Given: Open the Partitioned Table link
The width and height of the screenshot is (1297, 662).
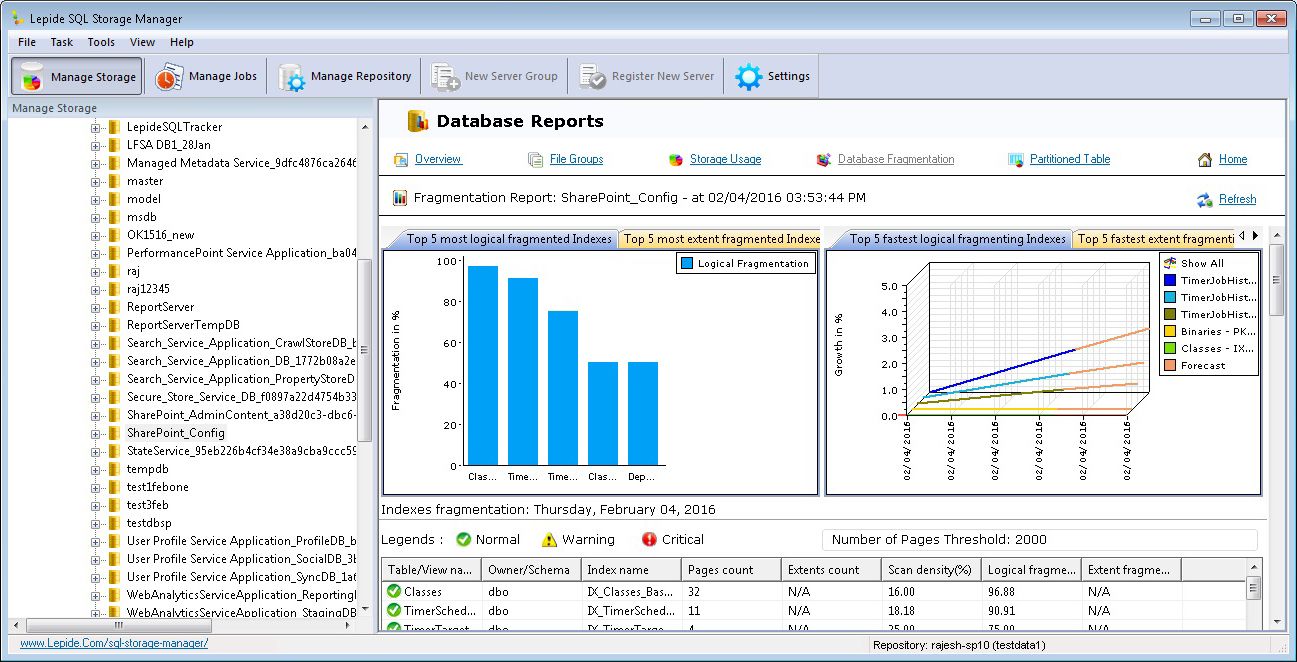Looking at the screenshot, I should [x=1070, y=159].
